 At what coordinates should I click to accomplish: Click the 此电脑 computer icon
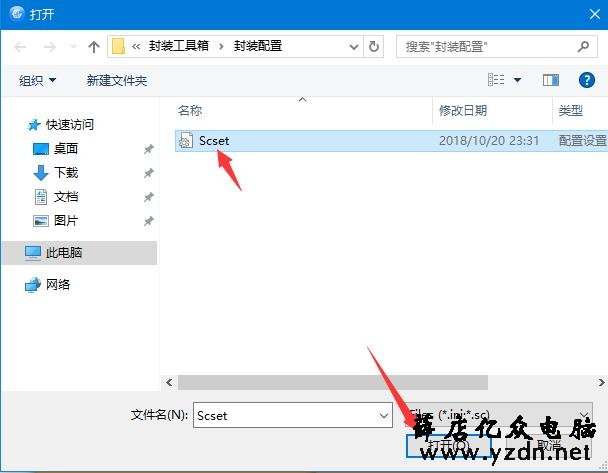pos(33,253)
